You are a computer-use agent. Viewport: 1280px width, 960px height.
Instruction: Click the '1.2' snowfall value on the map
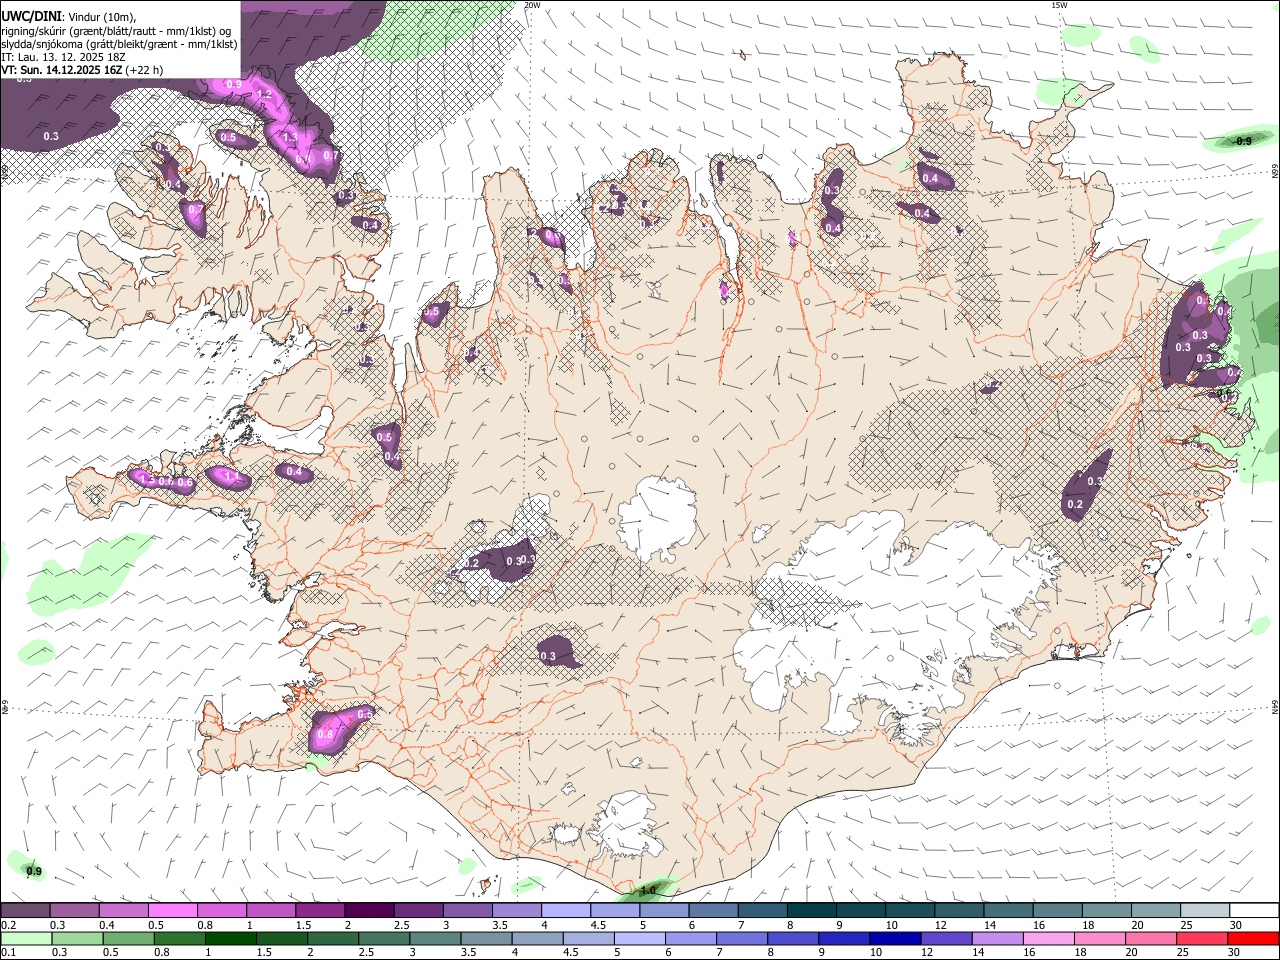point(265,94)
